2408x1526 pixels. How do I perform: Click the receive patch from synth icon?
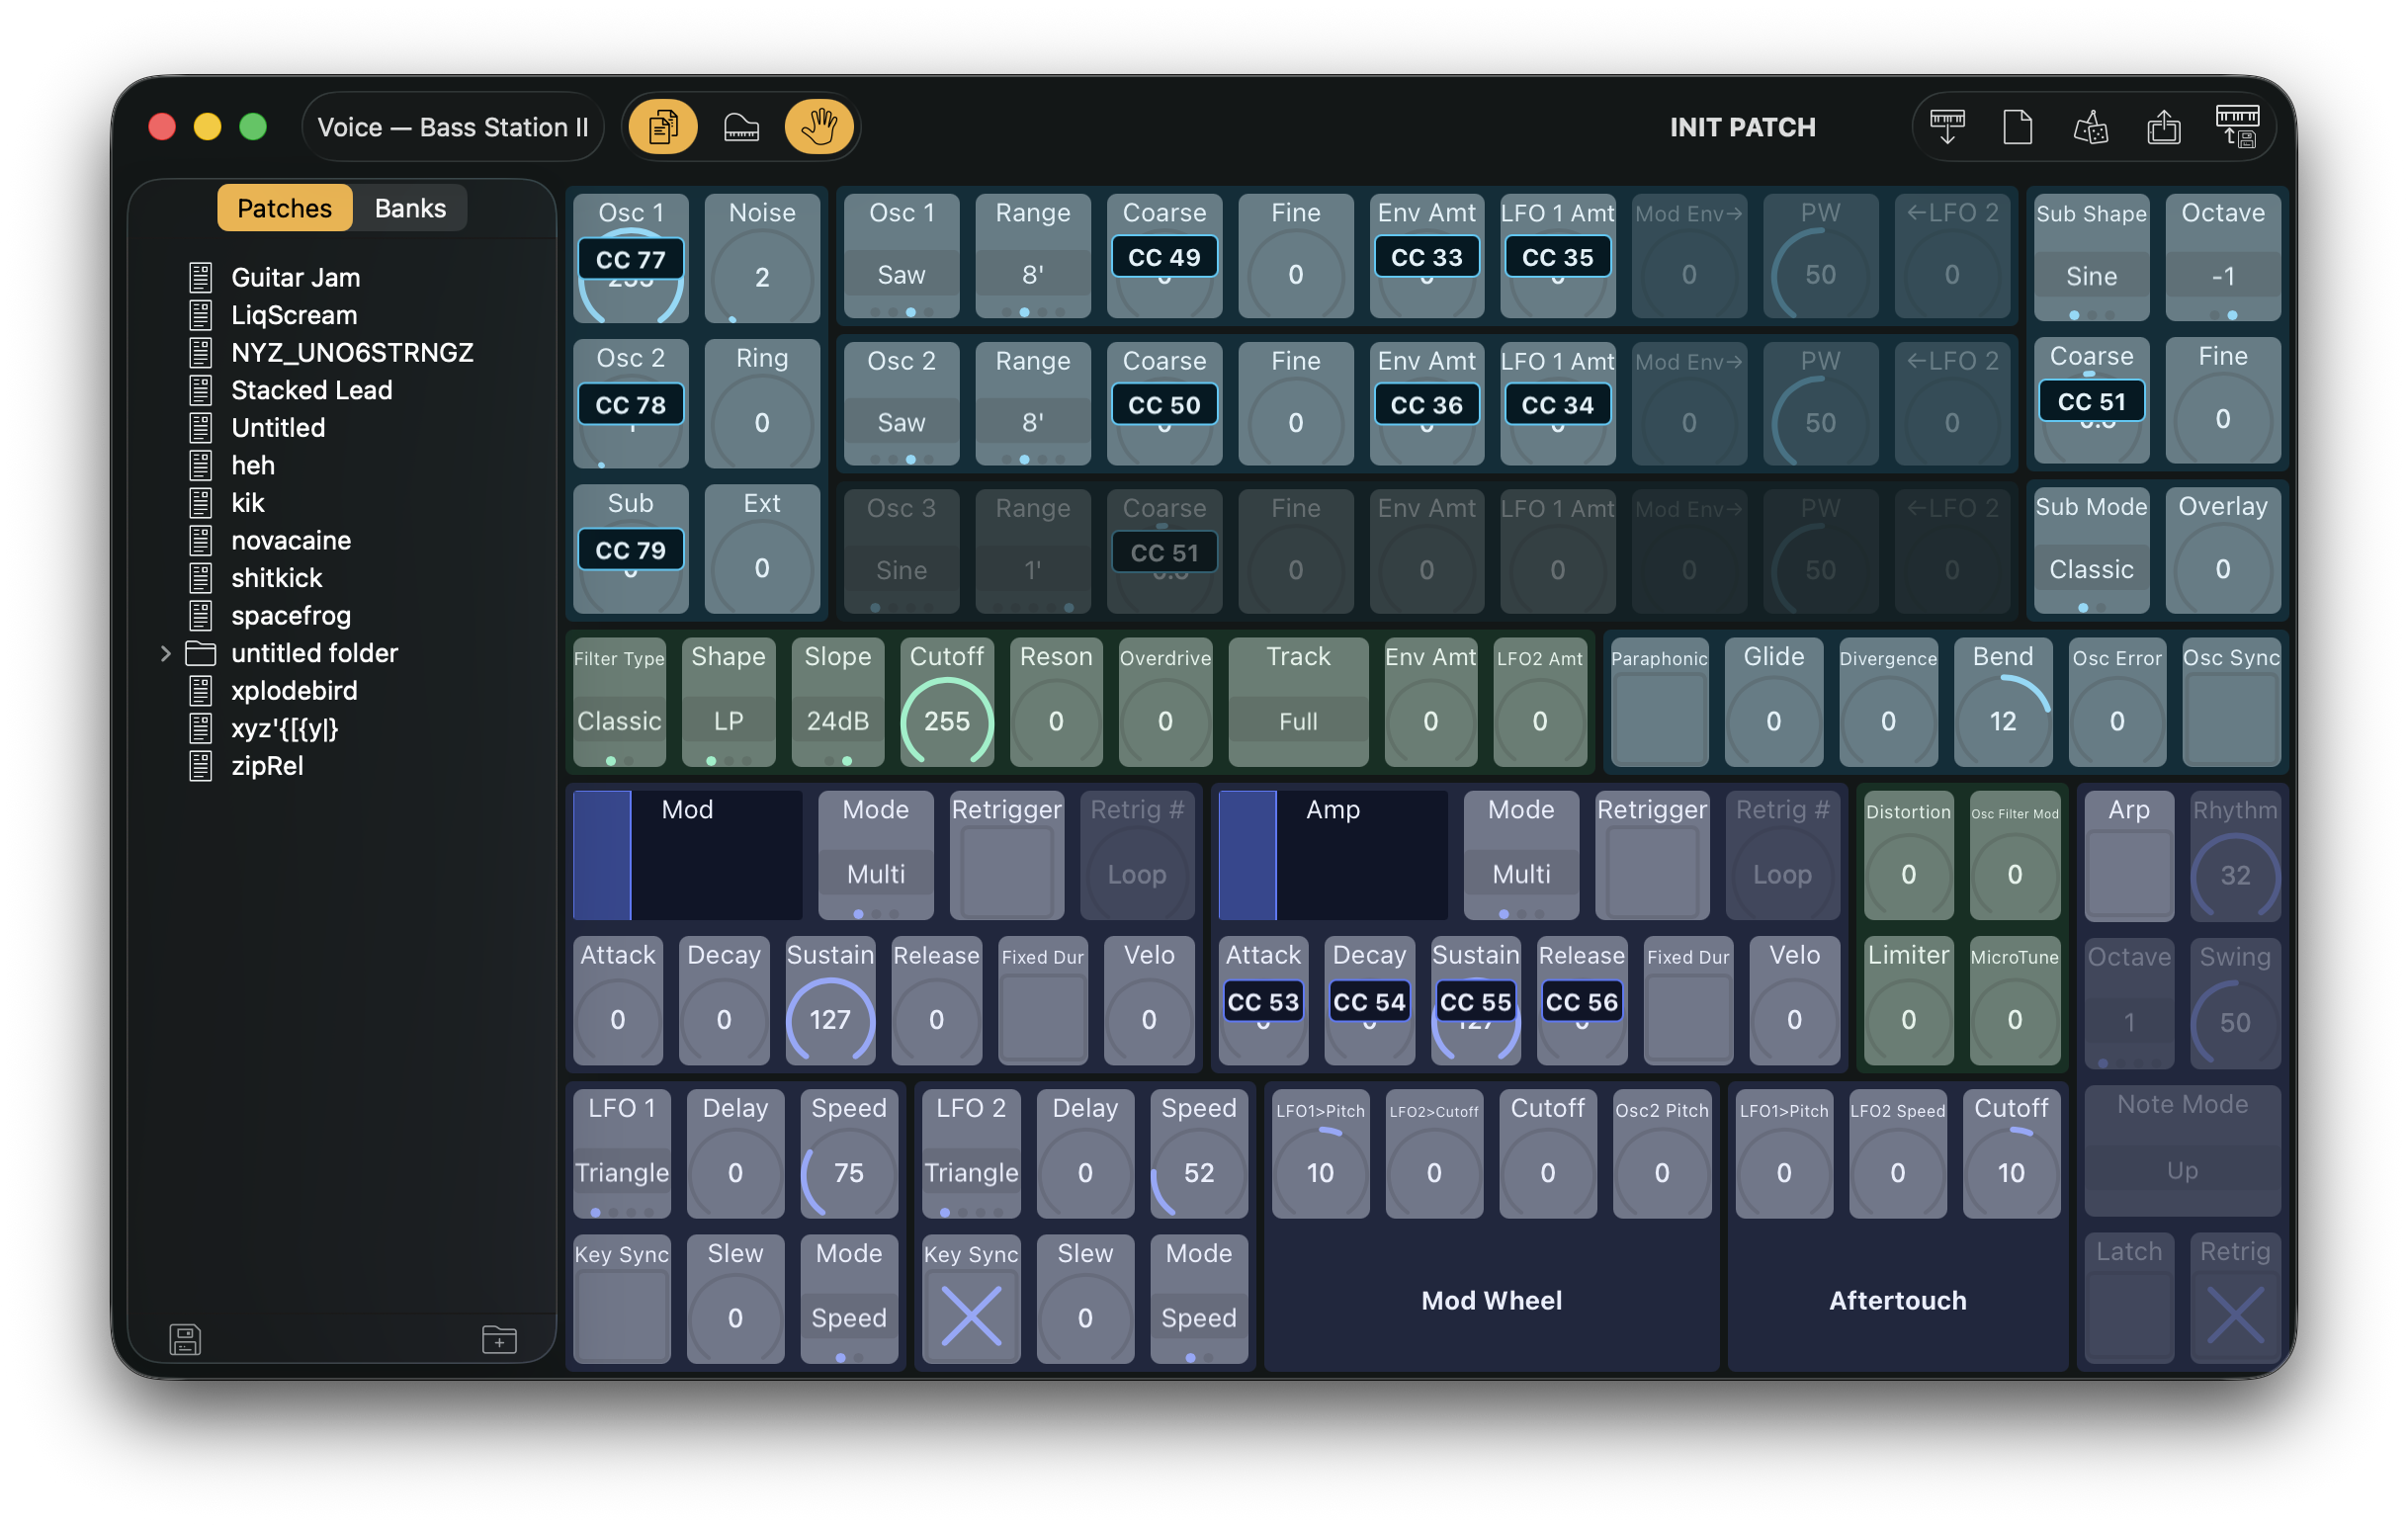point(1946,127)
